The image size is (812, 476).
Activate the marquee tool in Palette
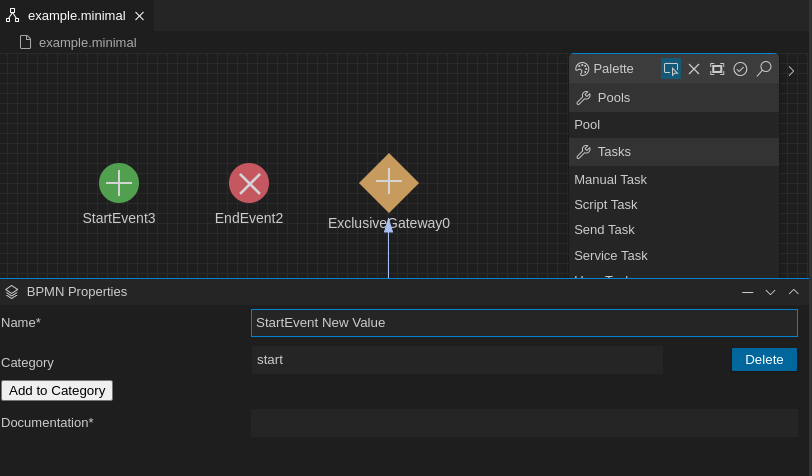[717, 69]
